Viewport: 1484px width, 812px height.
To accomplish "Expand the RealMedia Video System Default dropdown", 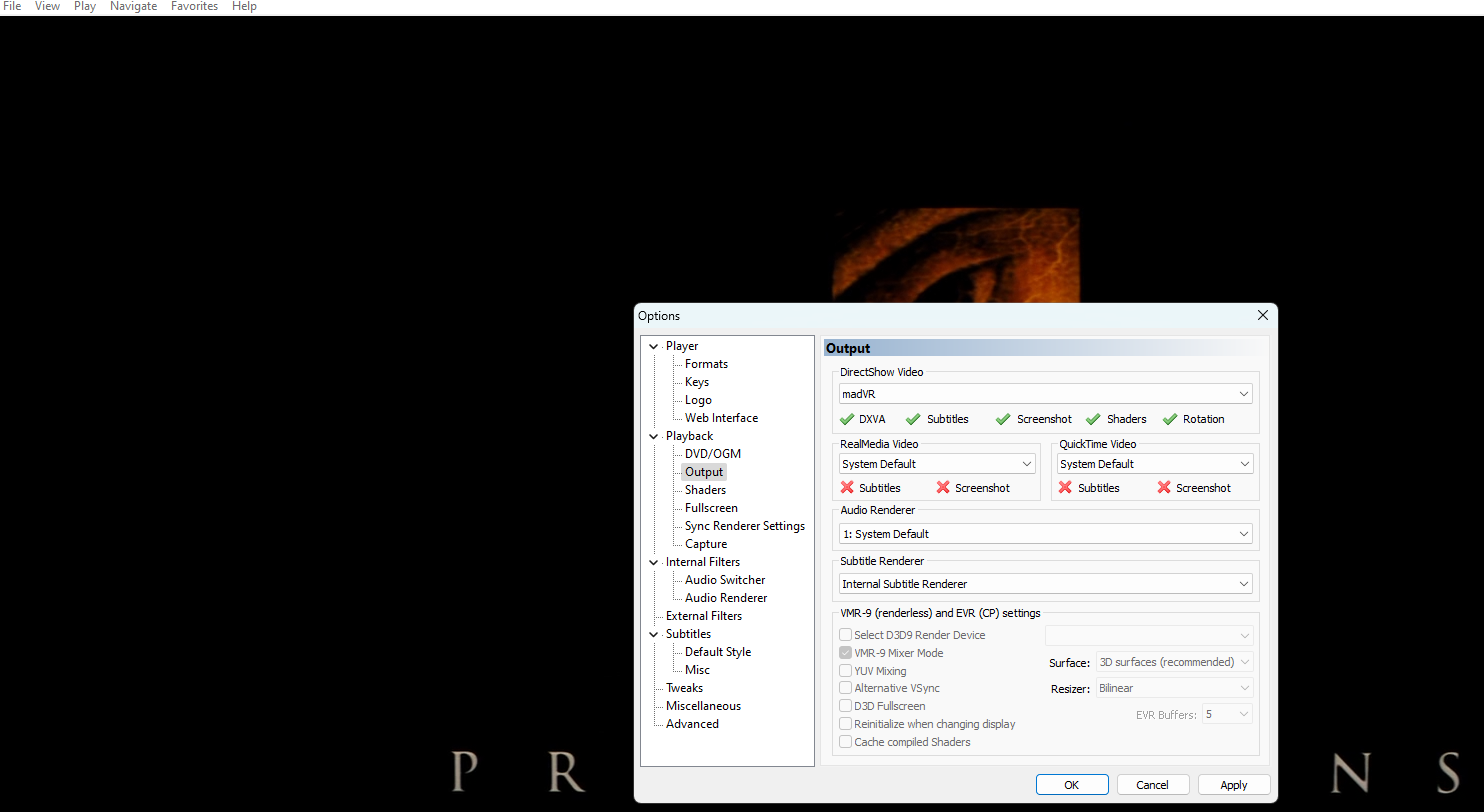I will 937,464.
